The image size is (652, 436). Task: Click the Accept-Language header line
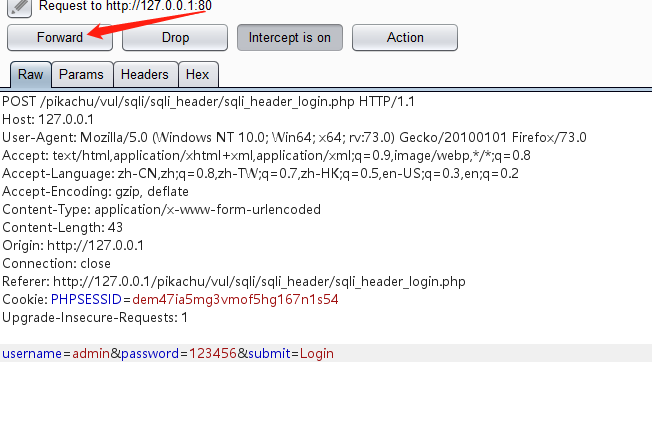click(x=260, y=174)
